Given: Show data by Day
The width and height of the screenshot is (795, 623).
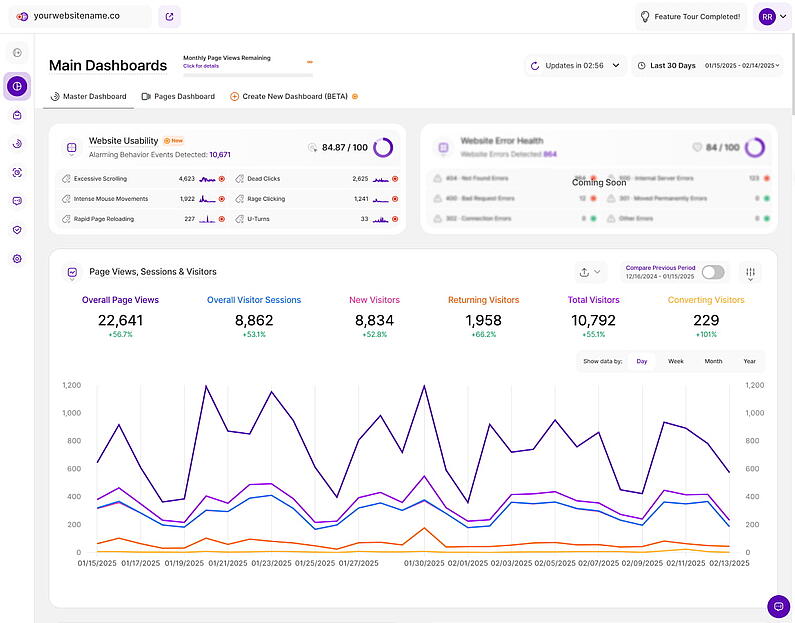Looking at the screenshot, I should (642, 361).
